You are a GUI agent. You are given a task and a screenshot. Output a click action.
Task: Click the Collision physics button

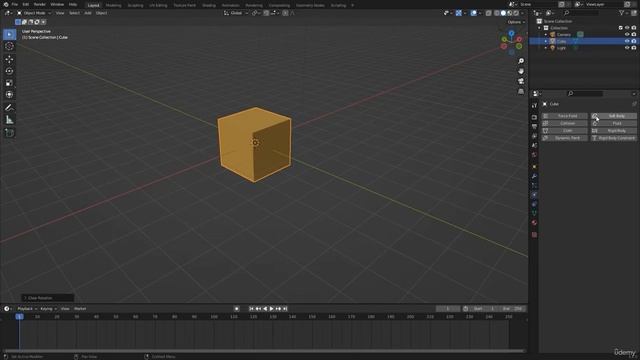(564, 123)
